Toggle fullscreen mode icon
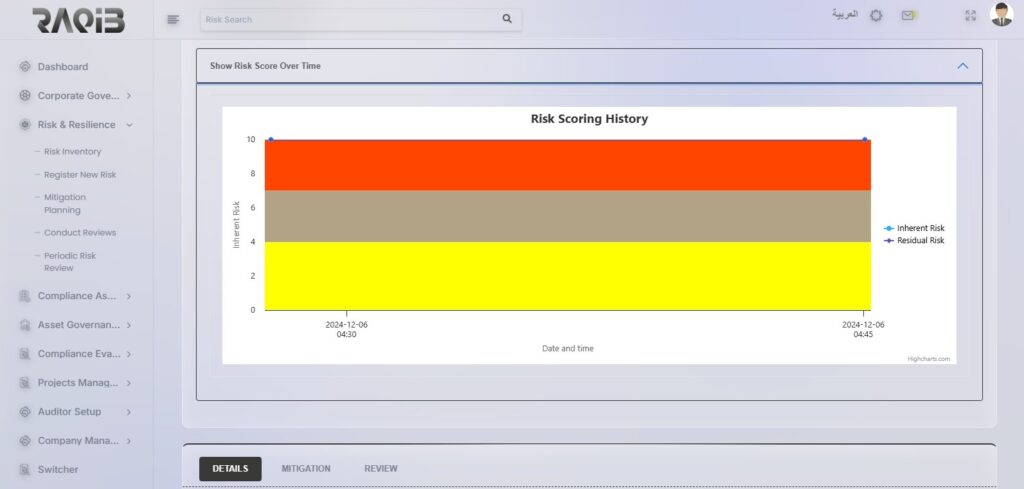The image size is (1024, 489). pos(969,16)
